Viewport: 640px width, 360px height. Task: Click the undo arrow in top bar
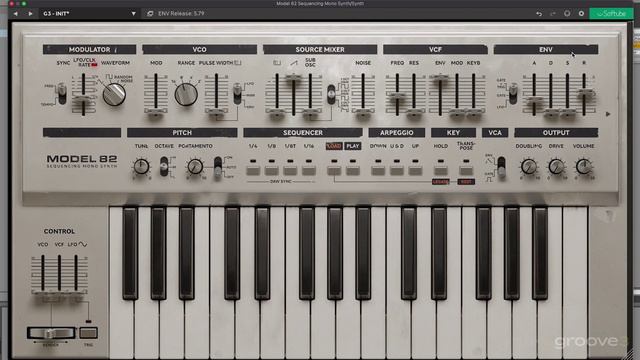(539, 13)
